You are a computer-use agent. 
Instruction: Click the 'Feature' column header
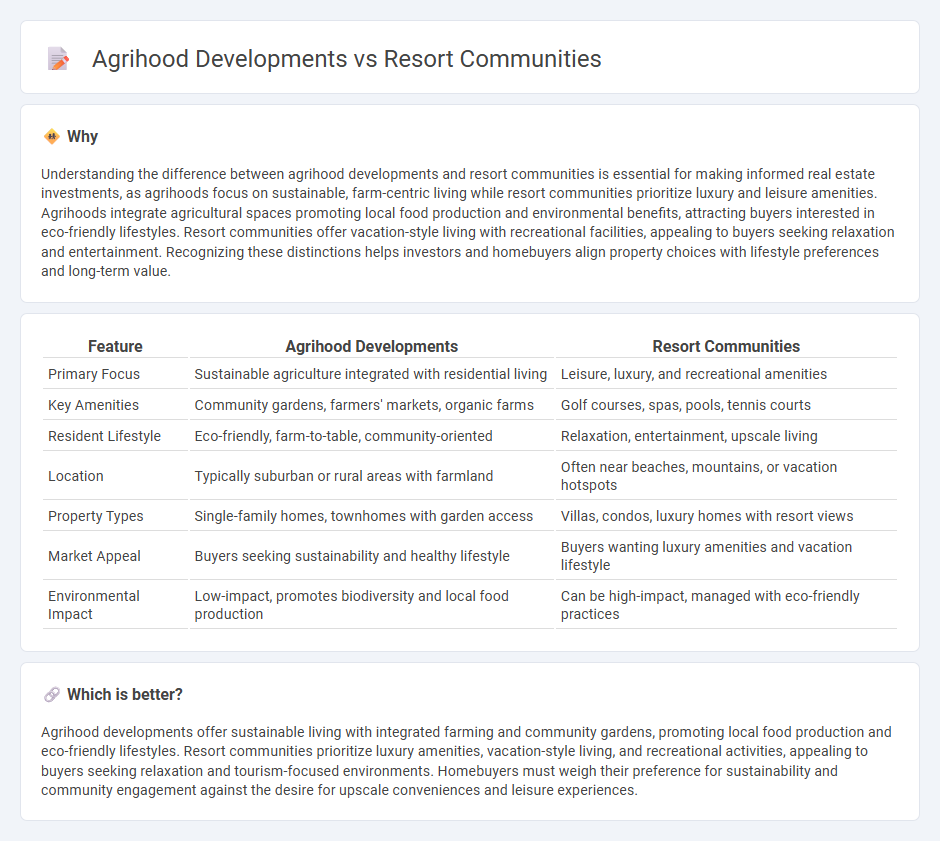[x=115, y=346]
